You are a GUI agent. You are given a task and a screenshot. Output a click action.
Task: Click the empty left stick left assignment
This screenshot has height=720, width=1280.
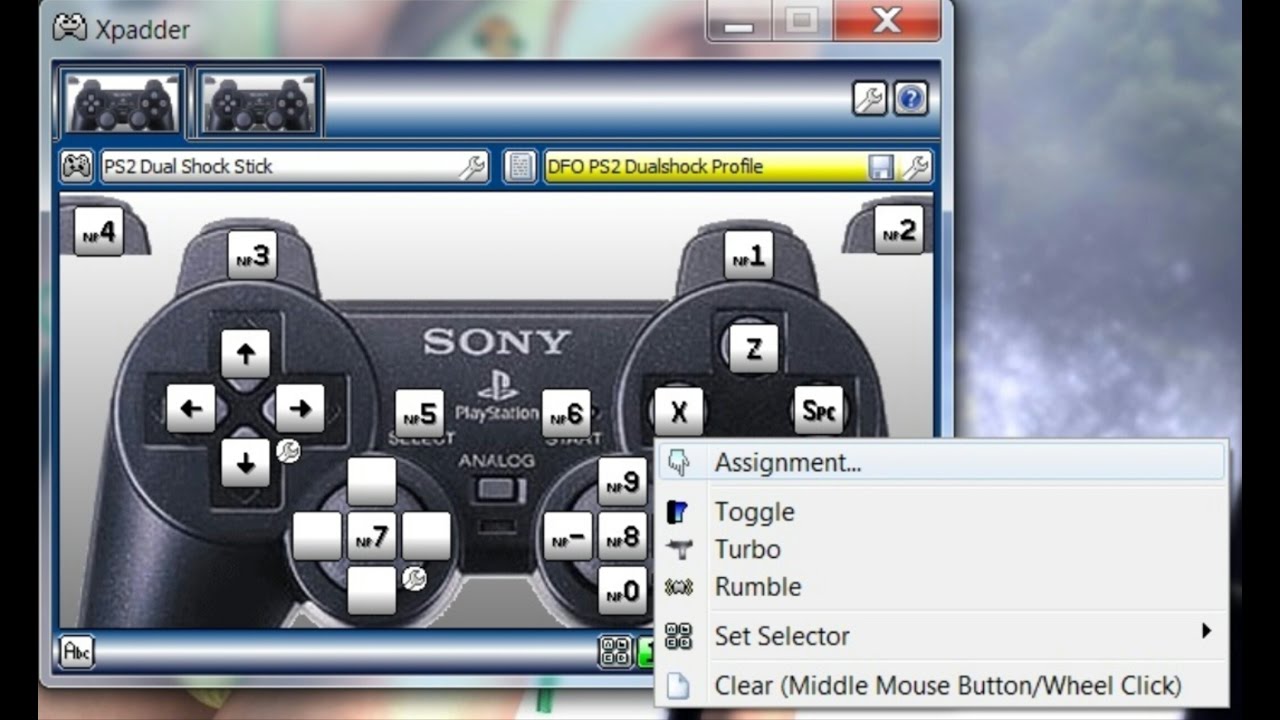[x=317, y=537]
